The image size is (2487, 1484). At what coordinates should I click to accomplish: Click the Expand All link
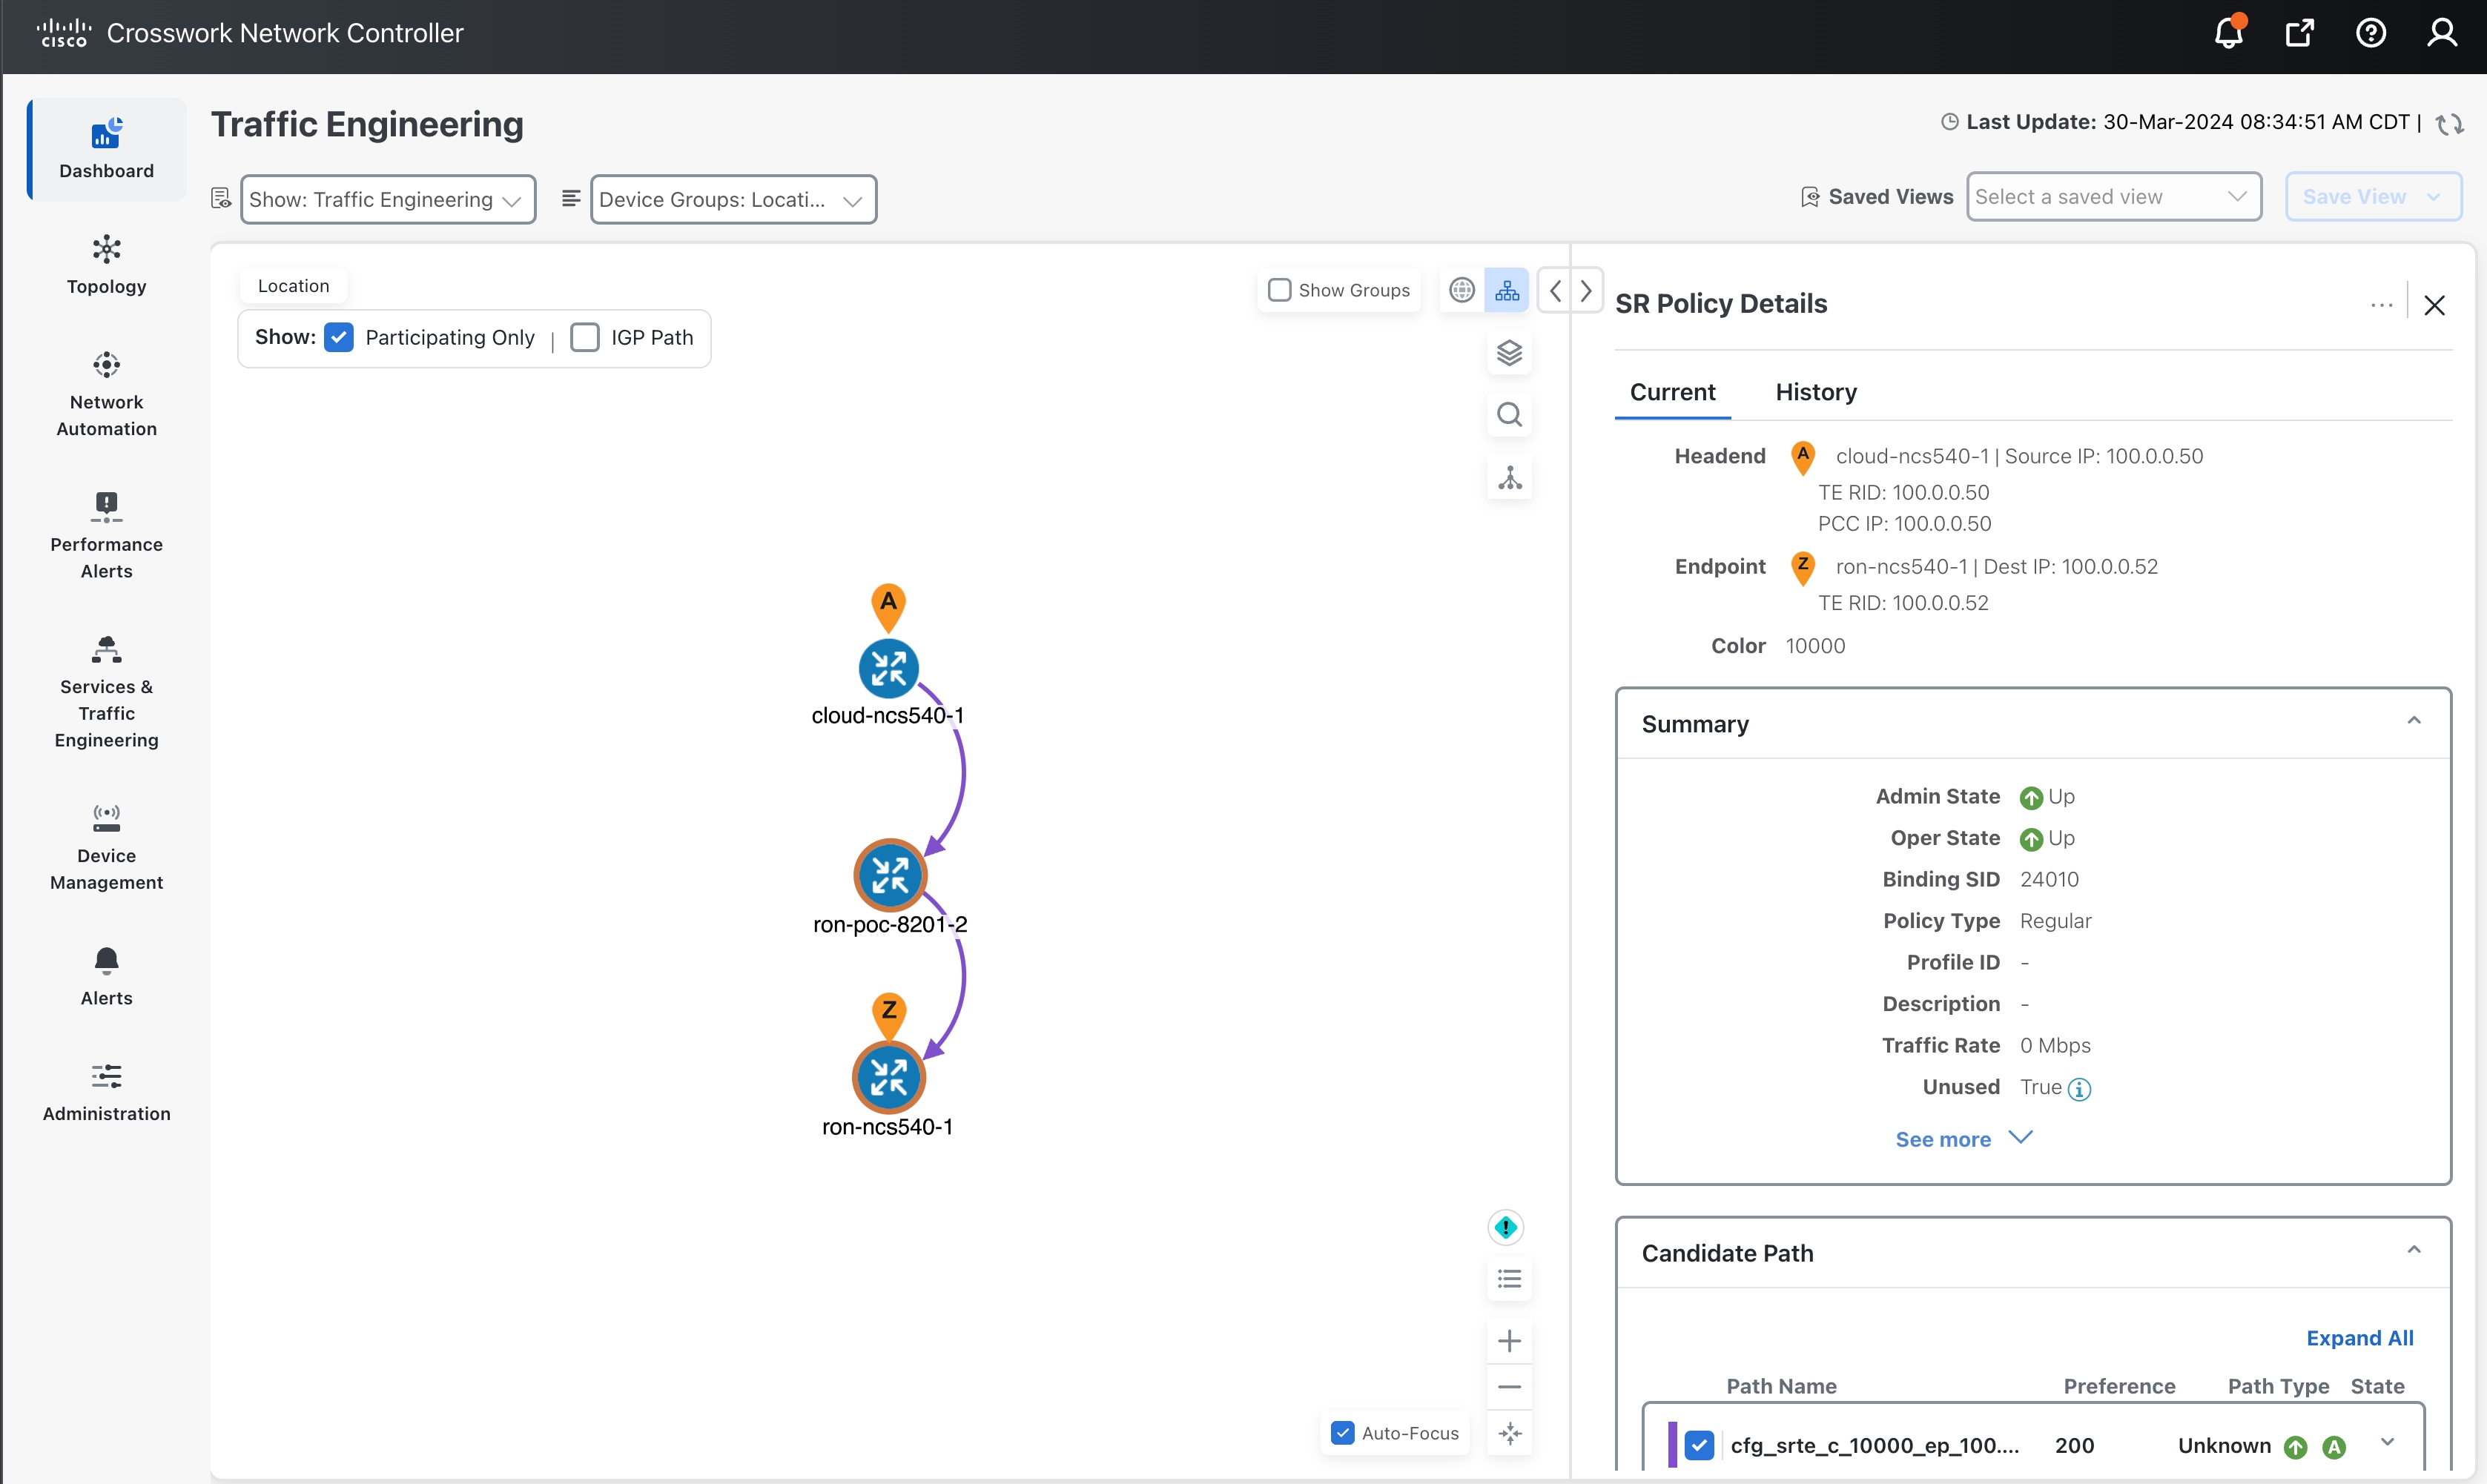[x=2359, y=1338]
